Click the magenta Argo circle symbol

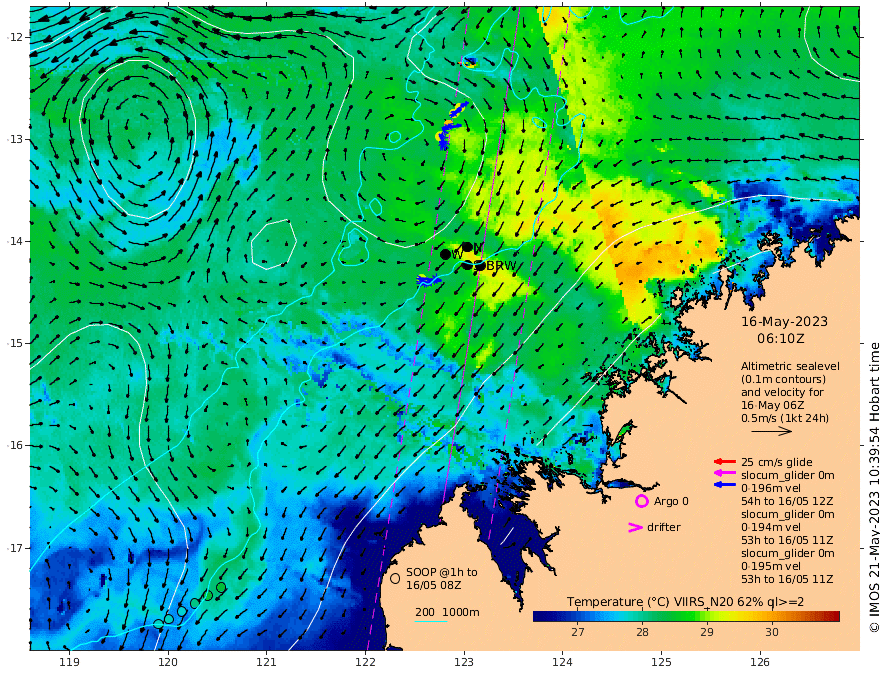[641, 501]
